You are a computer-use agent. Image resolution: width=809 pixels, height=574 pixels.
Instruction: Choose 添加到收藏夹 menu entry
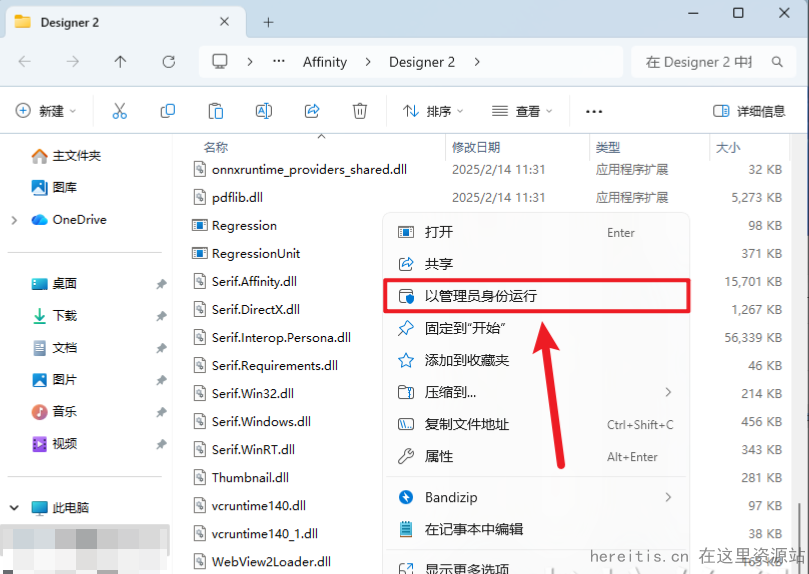(537, 360)
